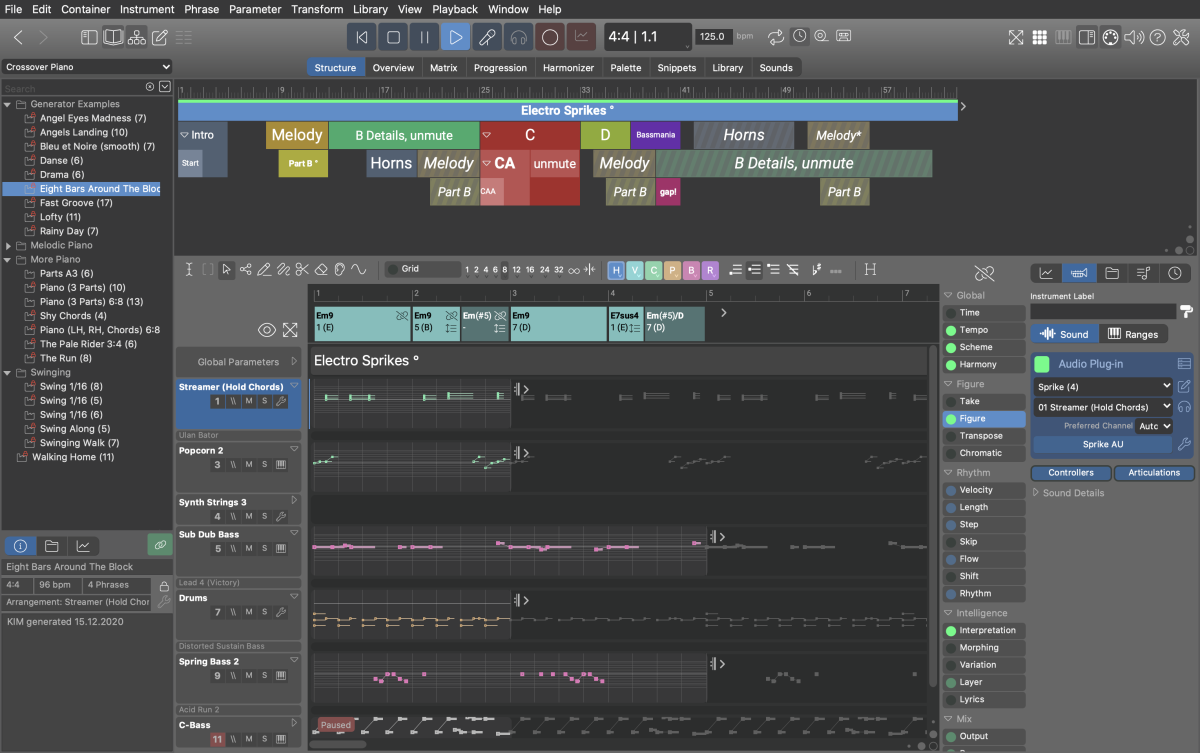Image resolution: width=1200 pixels, height=753 pixels.
Task: Switch to the Ranges tab
Action: click(1133, 334)
